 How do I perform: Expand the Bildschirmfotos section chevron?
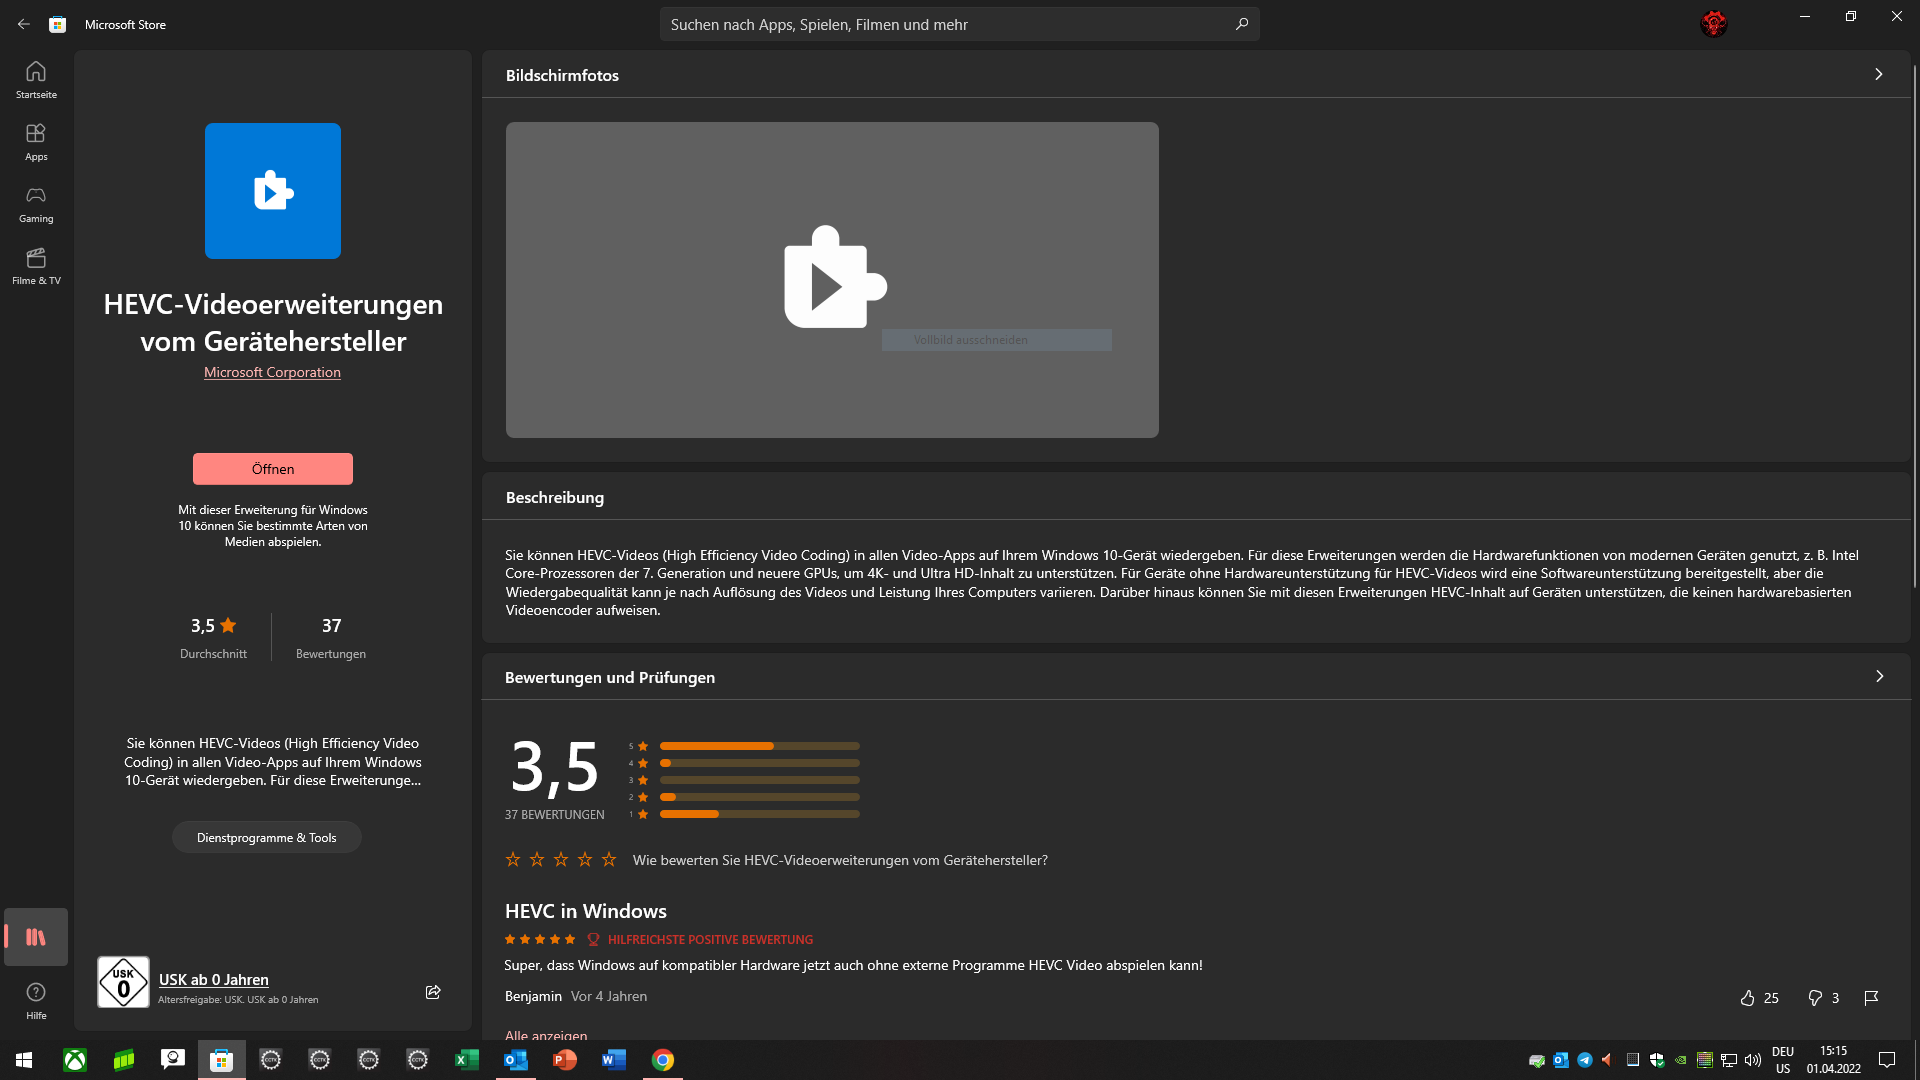click(1879, 75)
